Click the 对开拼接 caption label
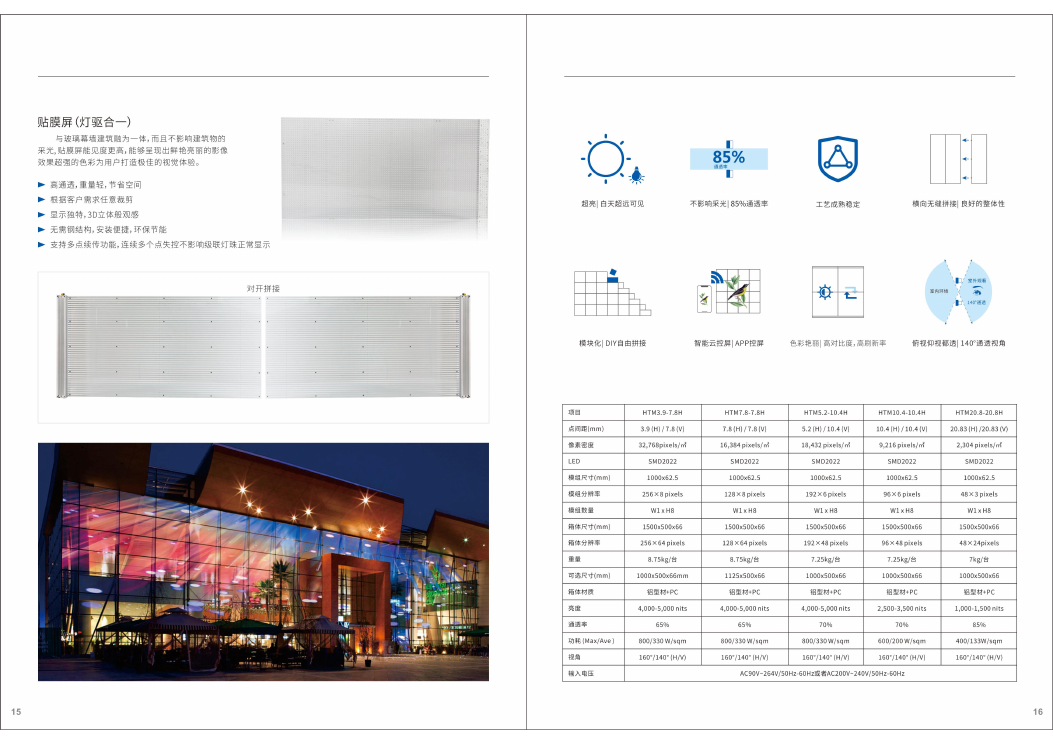Screen dimensions: 1053x745 [263, 288]
